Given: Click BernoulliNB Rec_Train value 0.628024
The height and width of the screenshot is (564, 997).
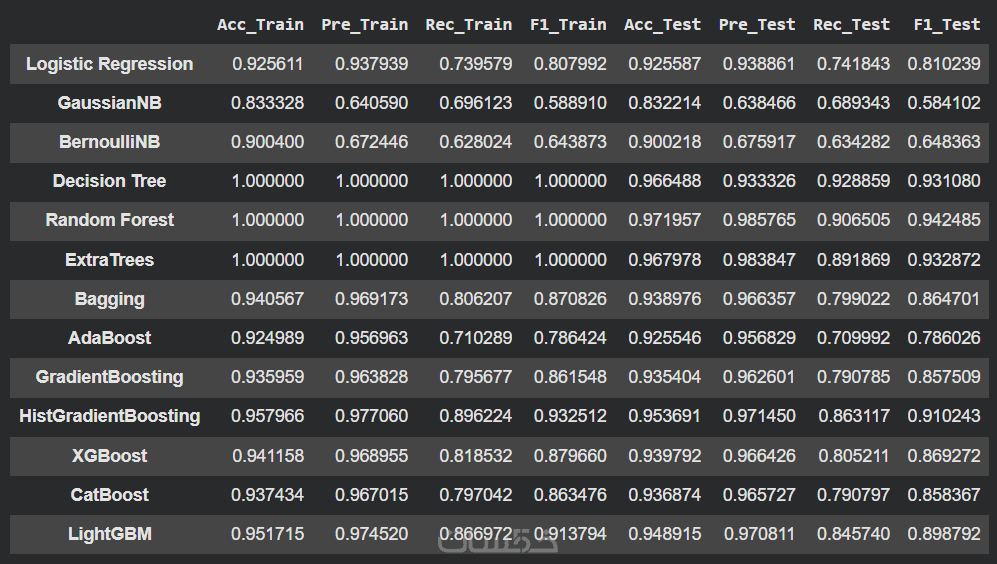Looking at the screenshot, I should (x=476, y=142).
